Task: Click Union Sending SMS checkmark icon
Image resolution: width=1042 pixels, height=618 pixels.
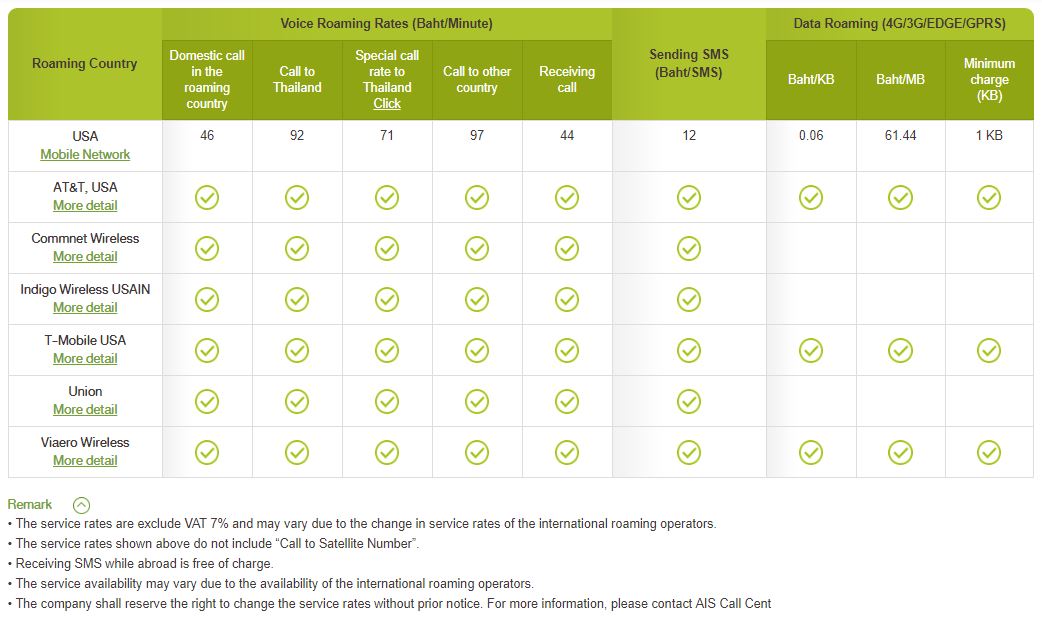Action: coord(688,401)
